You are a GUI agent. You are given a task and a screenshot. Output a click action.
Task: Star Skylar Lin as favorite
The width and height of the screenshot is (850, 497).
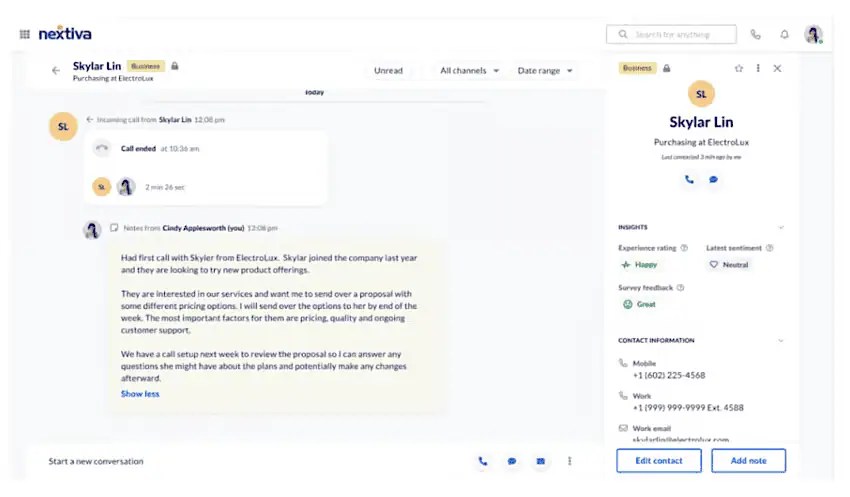[x=739, y=69]
